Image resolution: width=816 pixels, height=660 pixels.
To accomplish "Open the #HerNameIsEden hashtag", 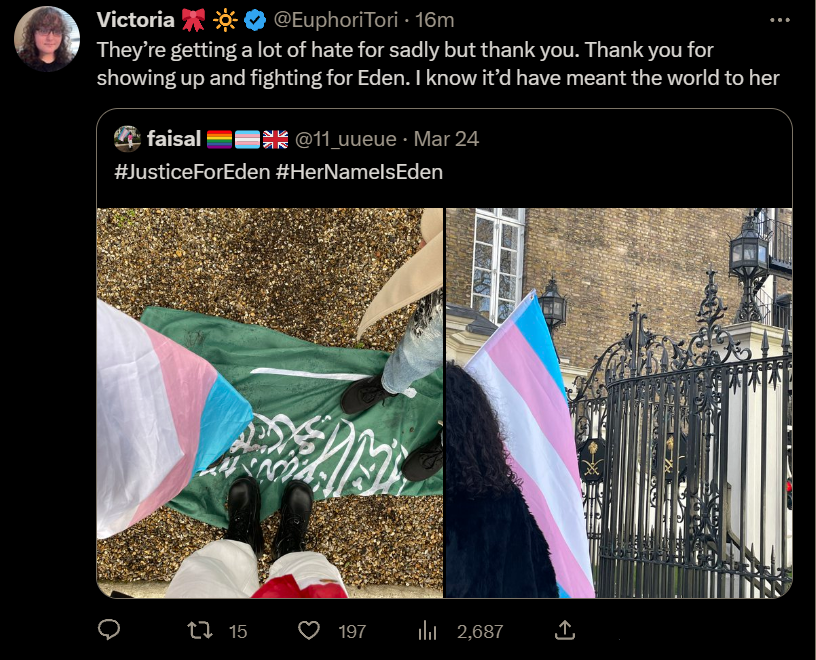I will click(359, 172).
